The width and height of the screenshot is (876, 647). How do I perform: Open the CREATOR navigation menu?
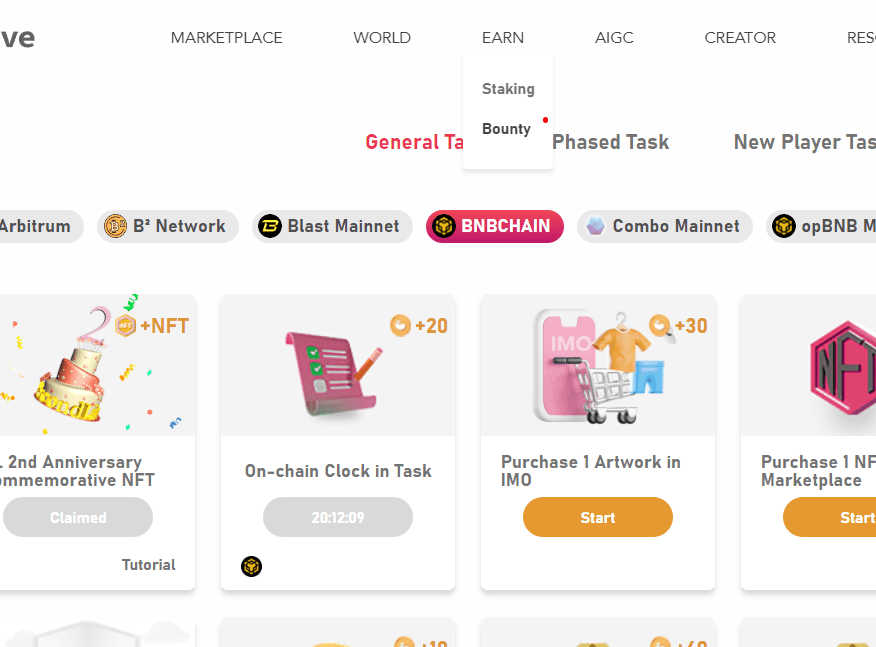tap(740, 38)
